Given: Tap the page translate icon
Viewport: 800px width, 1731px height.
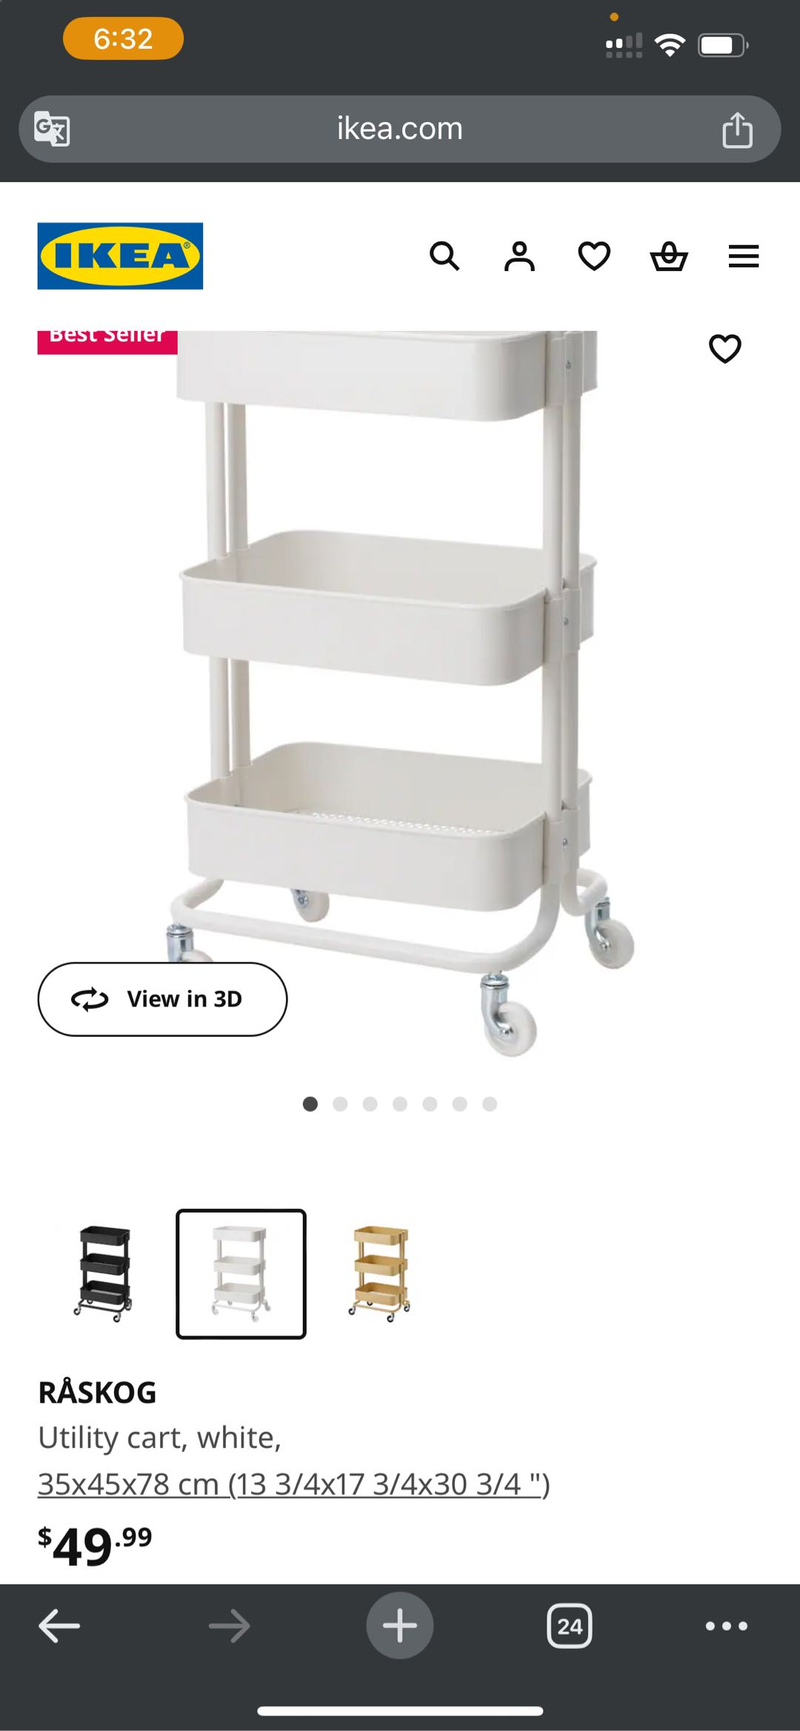Looking at the screenshot, I should 52,129.
